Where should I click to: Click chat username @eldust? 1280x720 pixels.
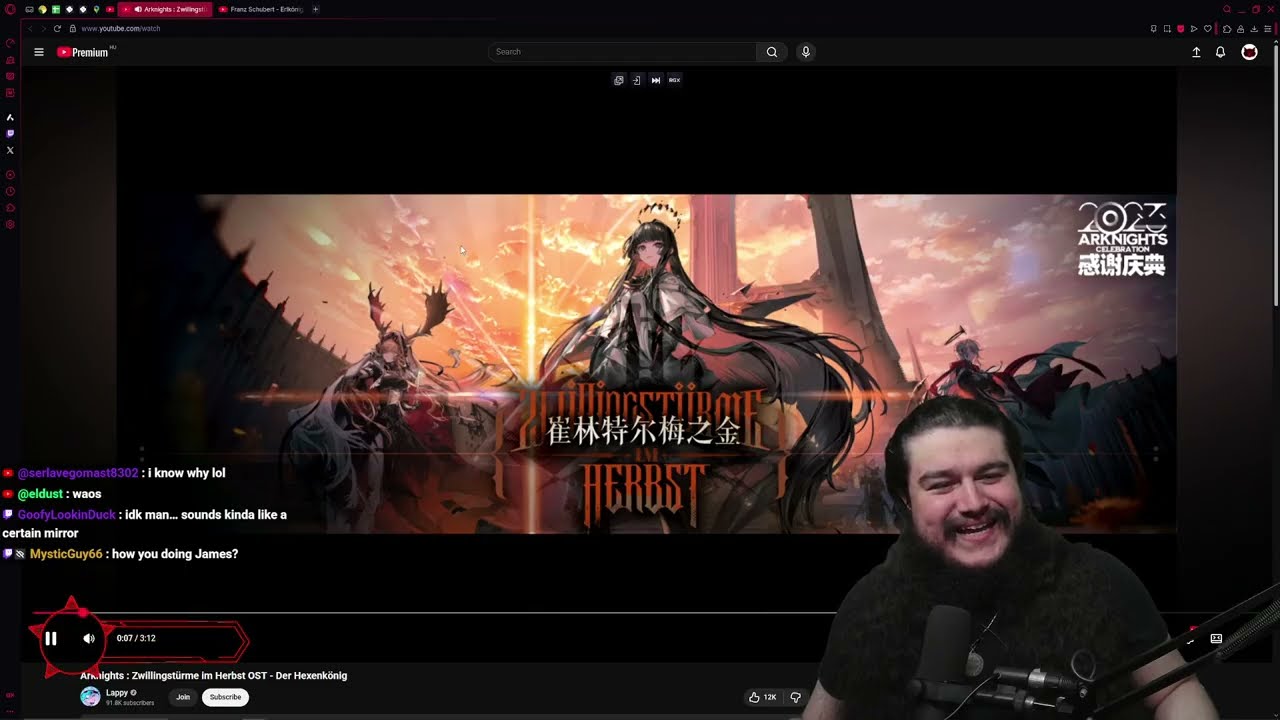coord(39,494)
